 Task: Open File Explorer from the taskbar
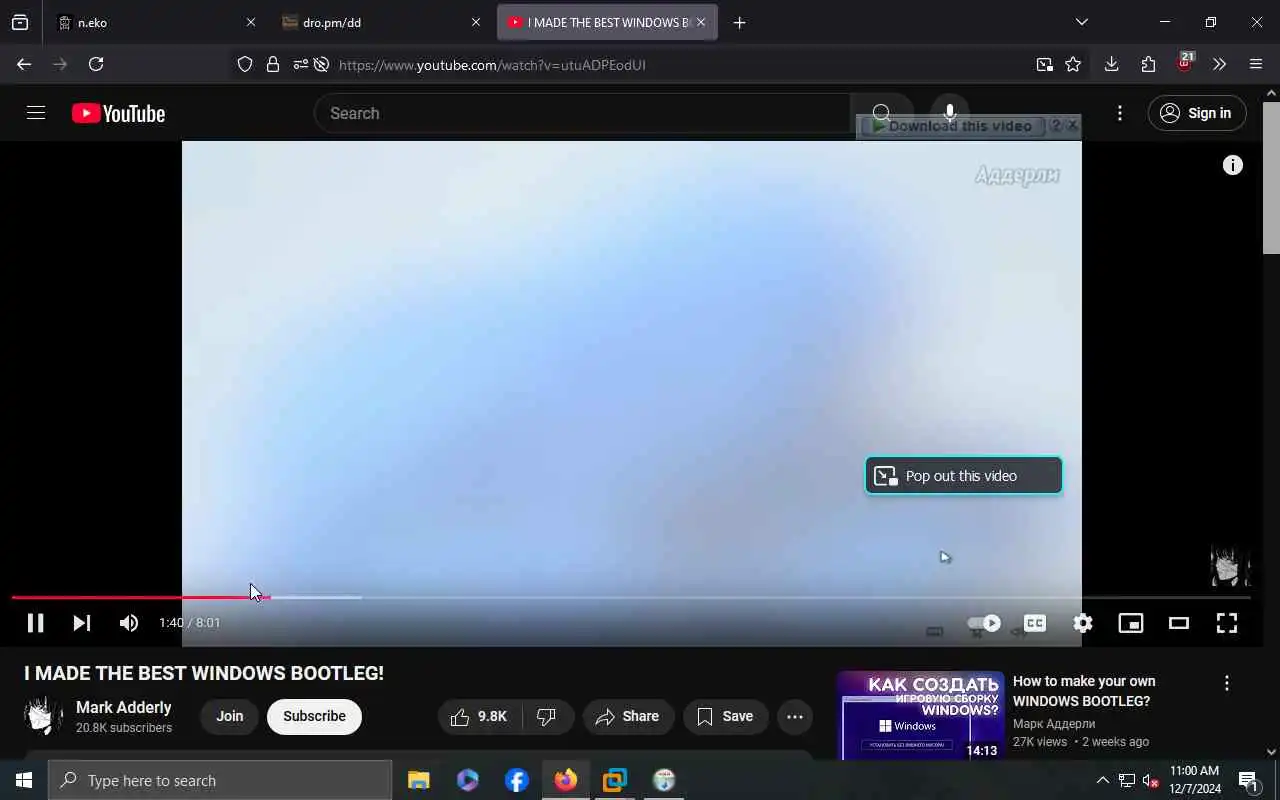coord(419,780)
